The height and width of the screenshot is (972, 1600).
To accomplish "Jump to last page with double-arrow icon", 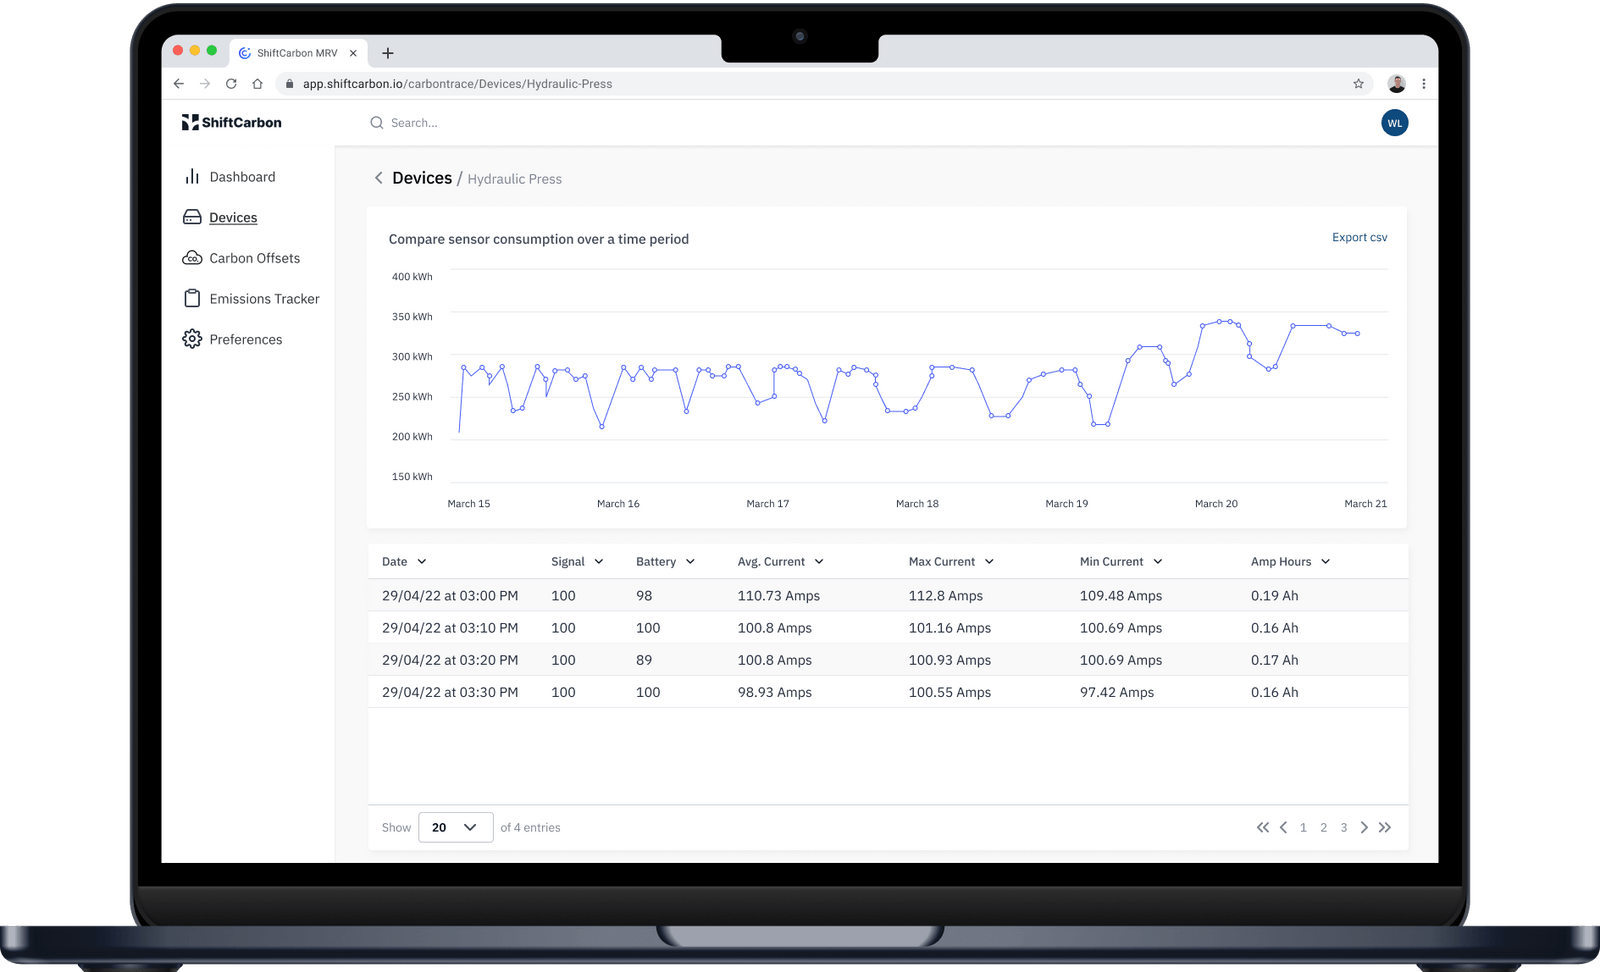I will [x=1385, y=827].
